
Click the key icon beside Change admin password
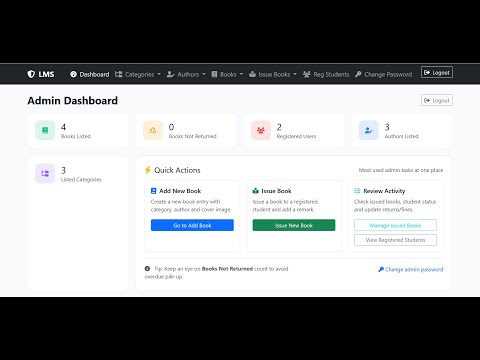pos(381,269)
